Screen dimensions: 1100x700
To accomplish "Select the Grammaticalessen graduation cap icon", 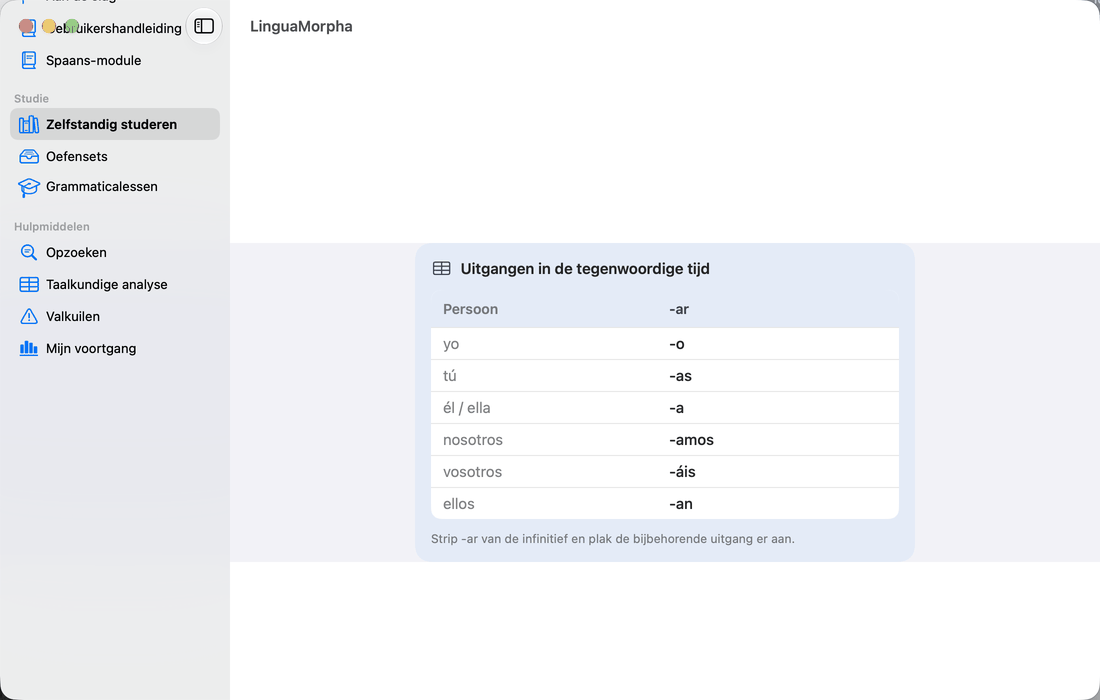I will coord(29,187).
